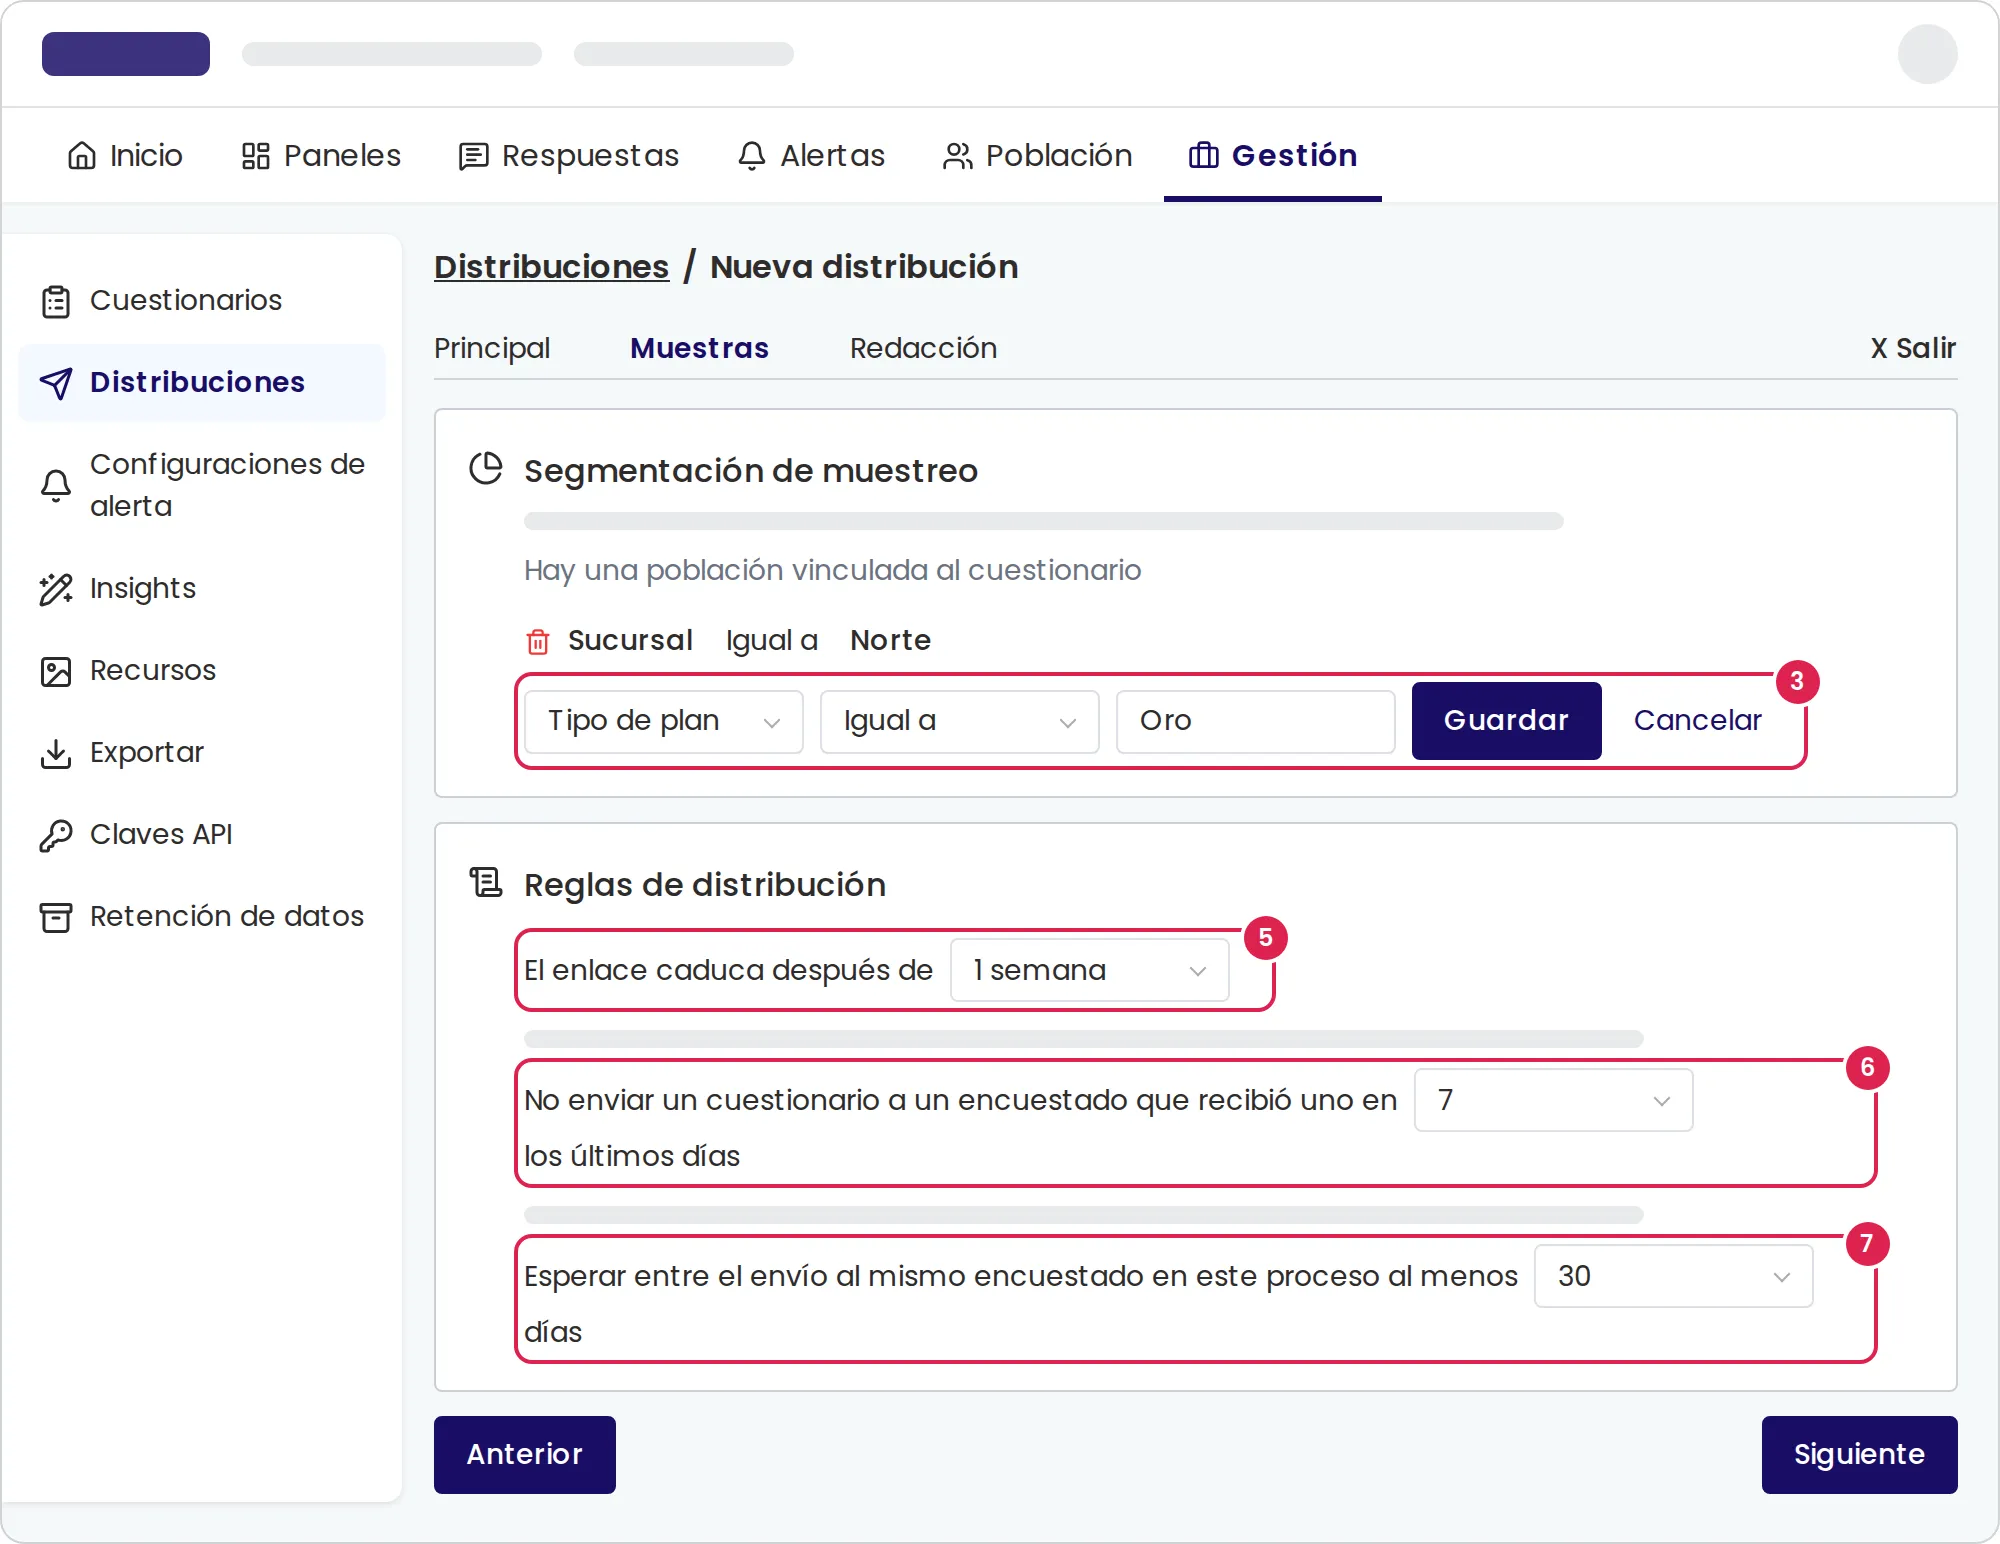
Task: Click the Segmentación de muestreo pie chart icon
Action: click(x=486, y=469)
